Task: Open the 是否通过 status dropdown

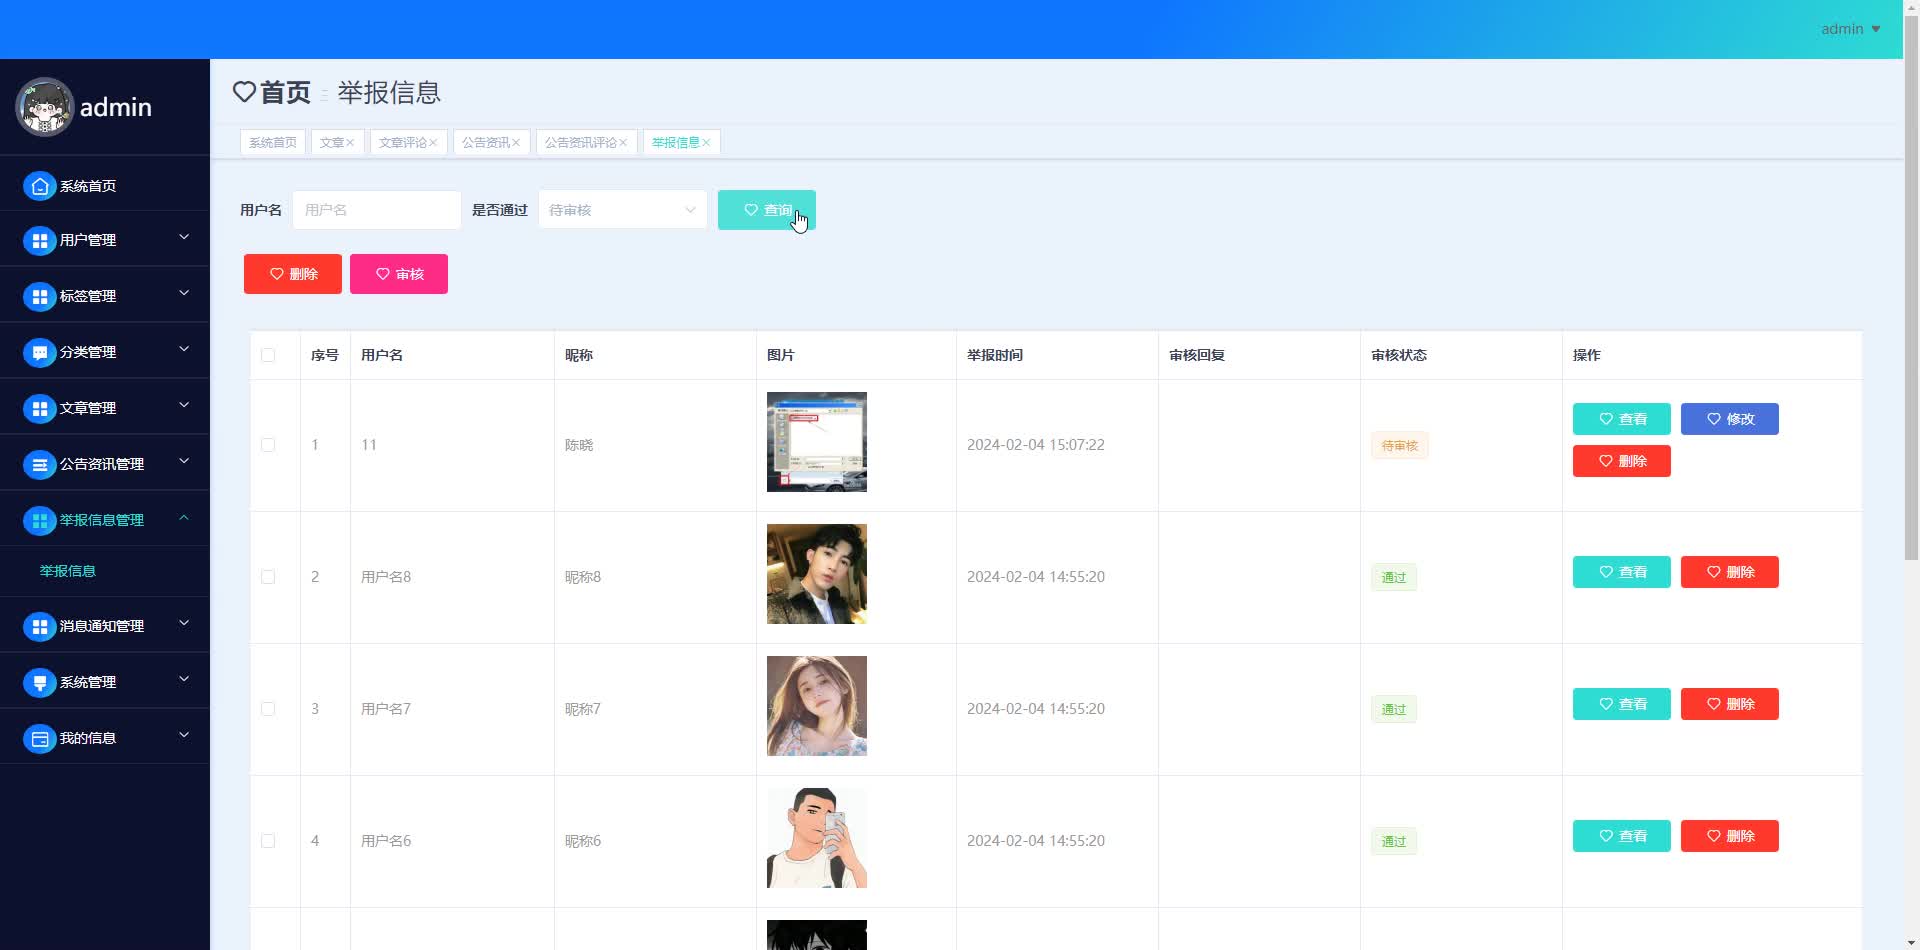Action: pyautogui.click(x=622, y=210)
